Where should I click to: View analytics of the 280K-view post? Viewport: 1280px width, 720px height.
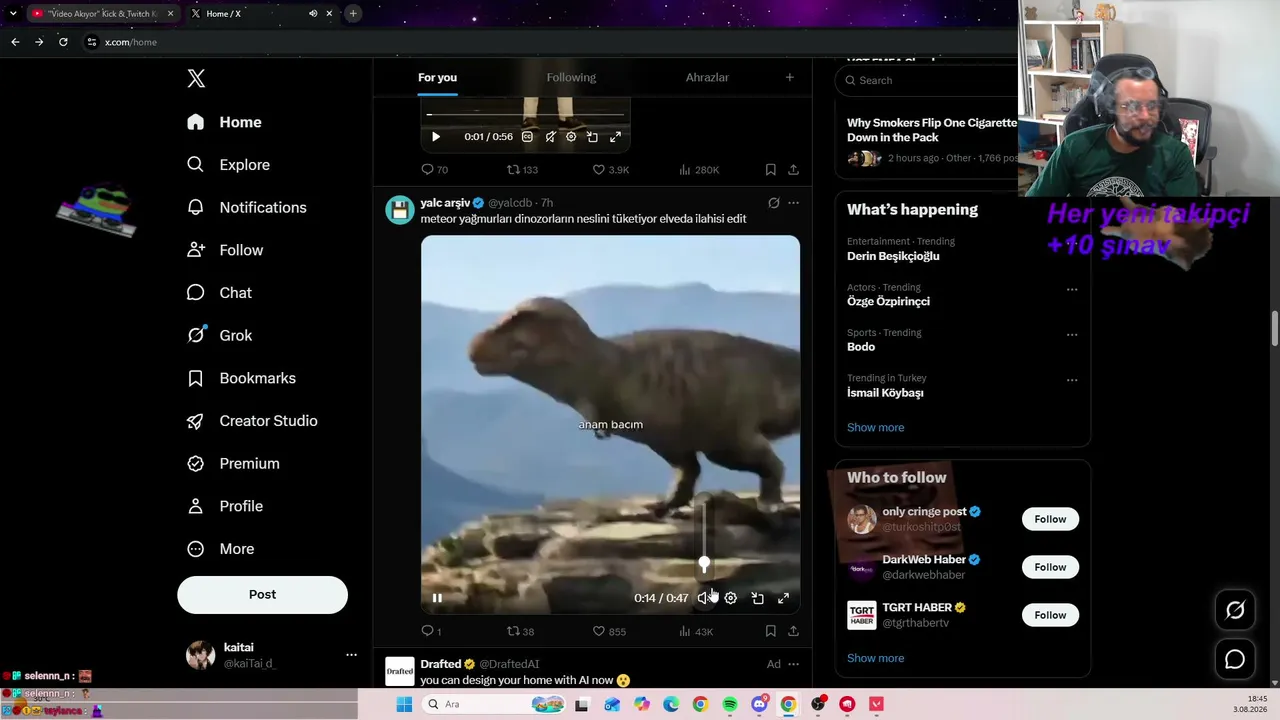[698, 170]
